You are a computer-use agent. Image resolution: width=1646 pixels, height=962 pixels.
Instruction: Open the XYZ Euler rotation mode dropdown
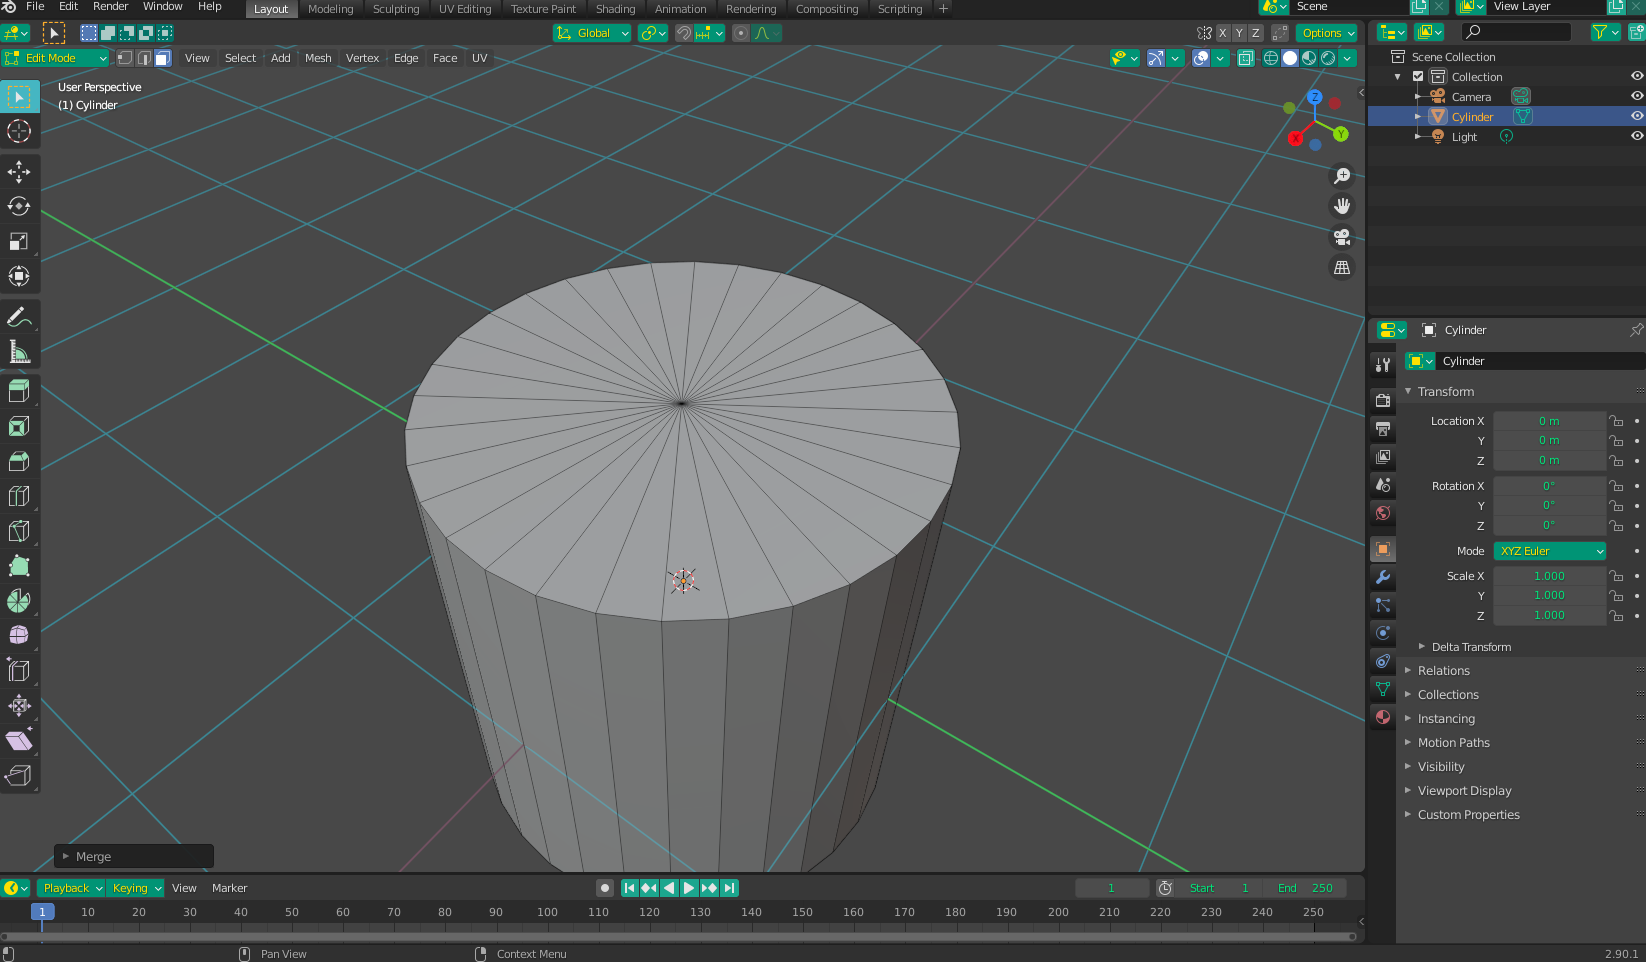click(x=1550, y=551)
